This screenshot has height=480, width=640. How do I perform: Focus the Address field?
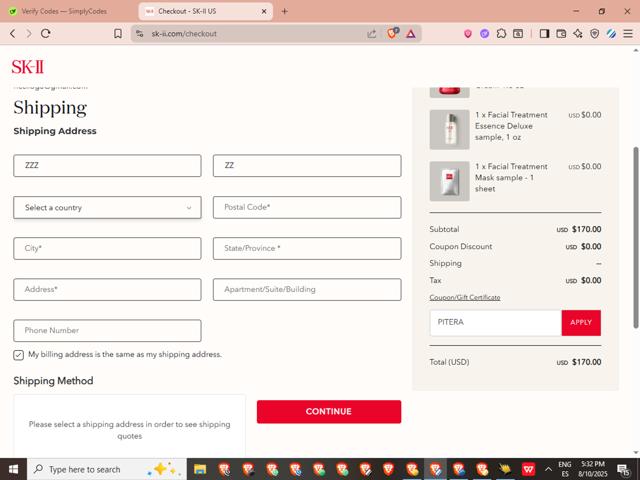tap(107, 289)
